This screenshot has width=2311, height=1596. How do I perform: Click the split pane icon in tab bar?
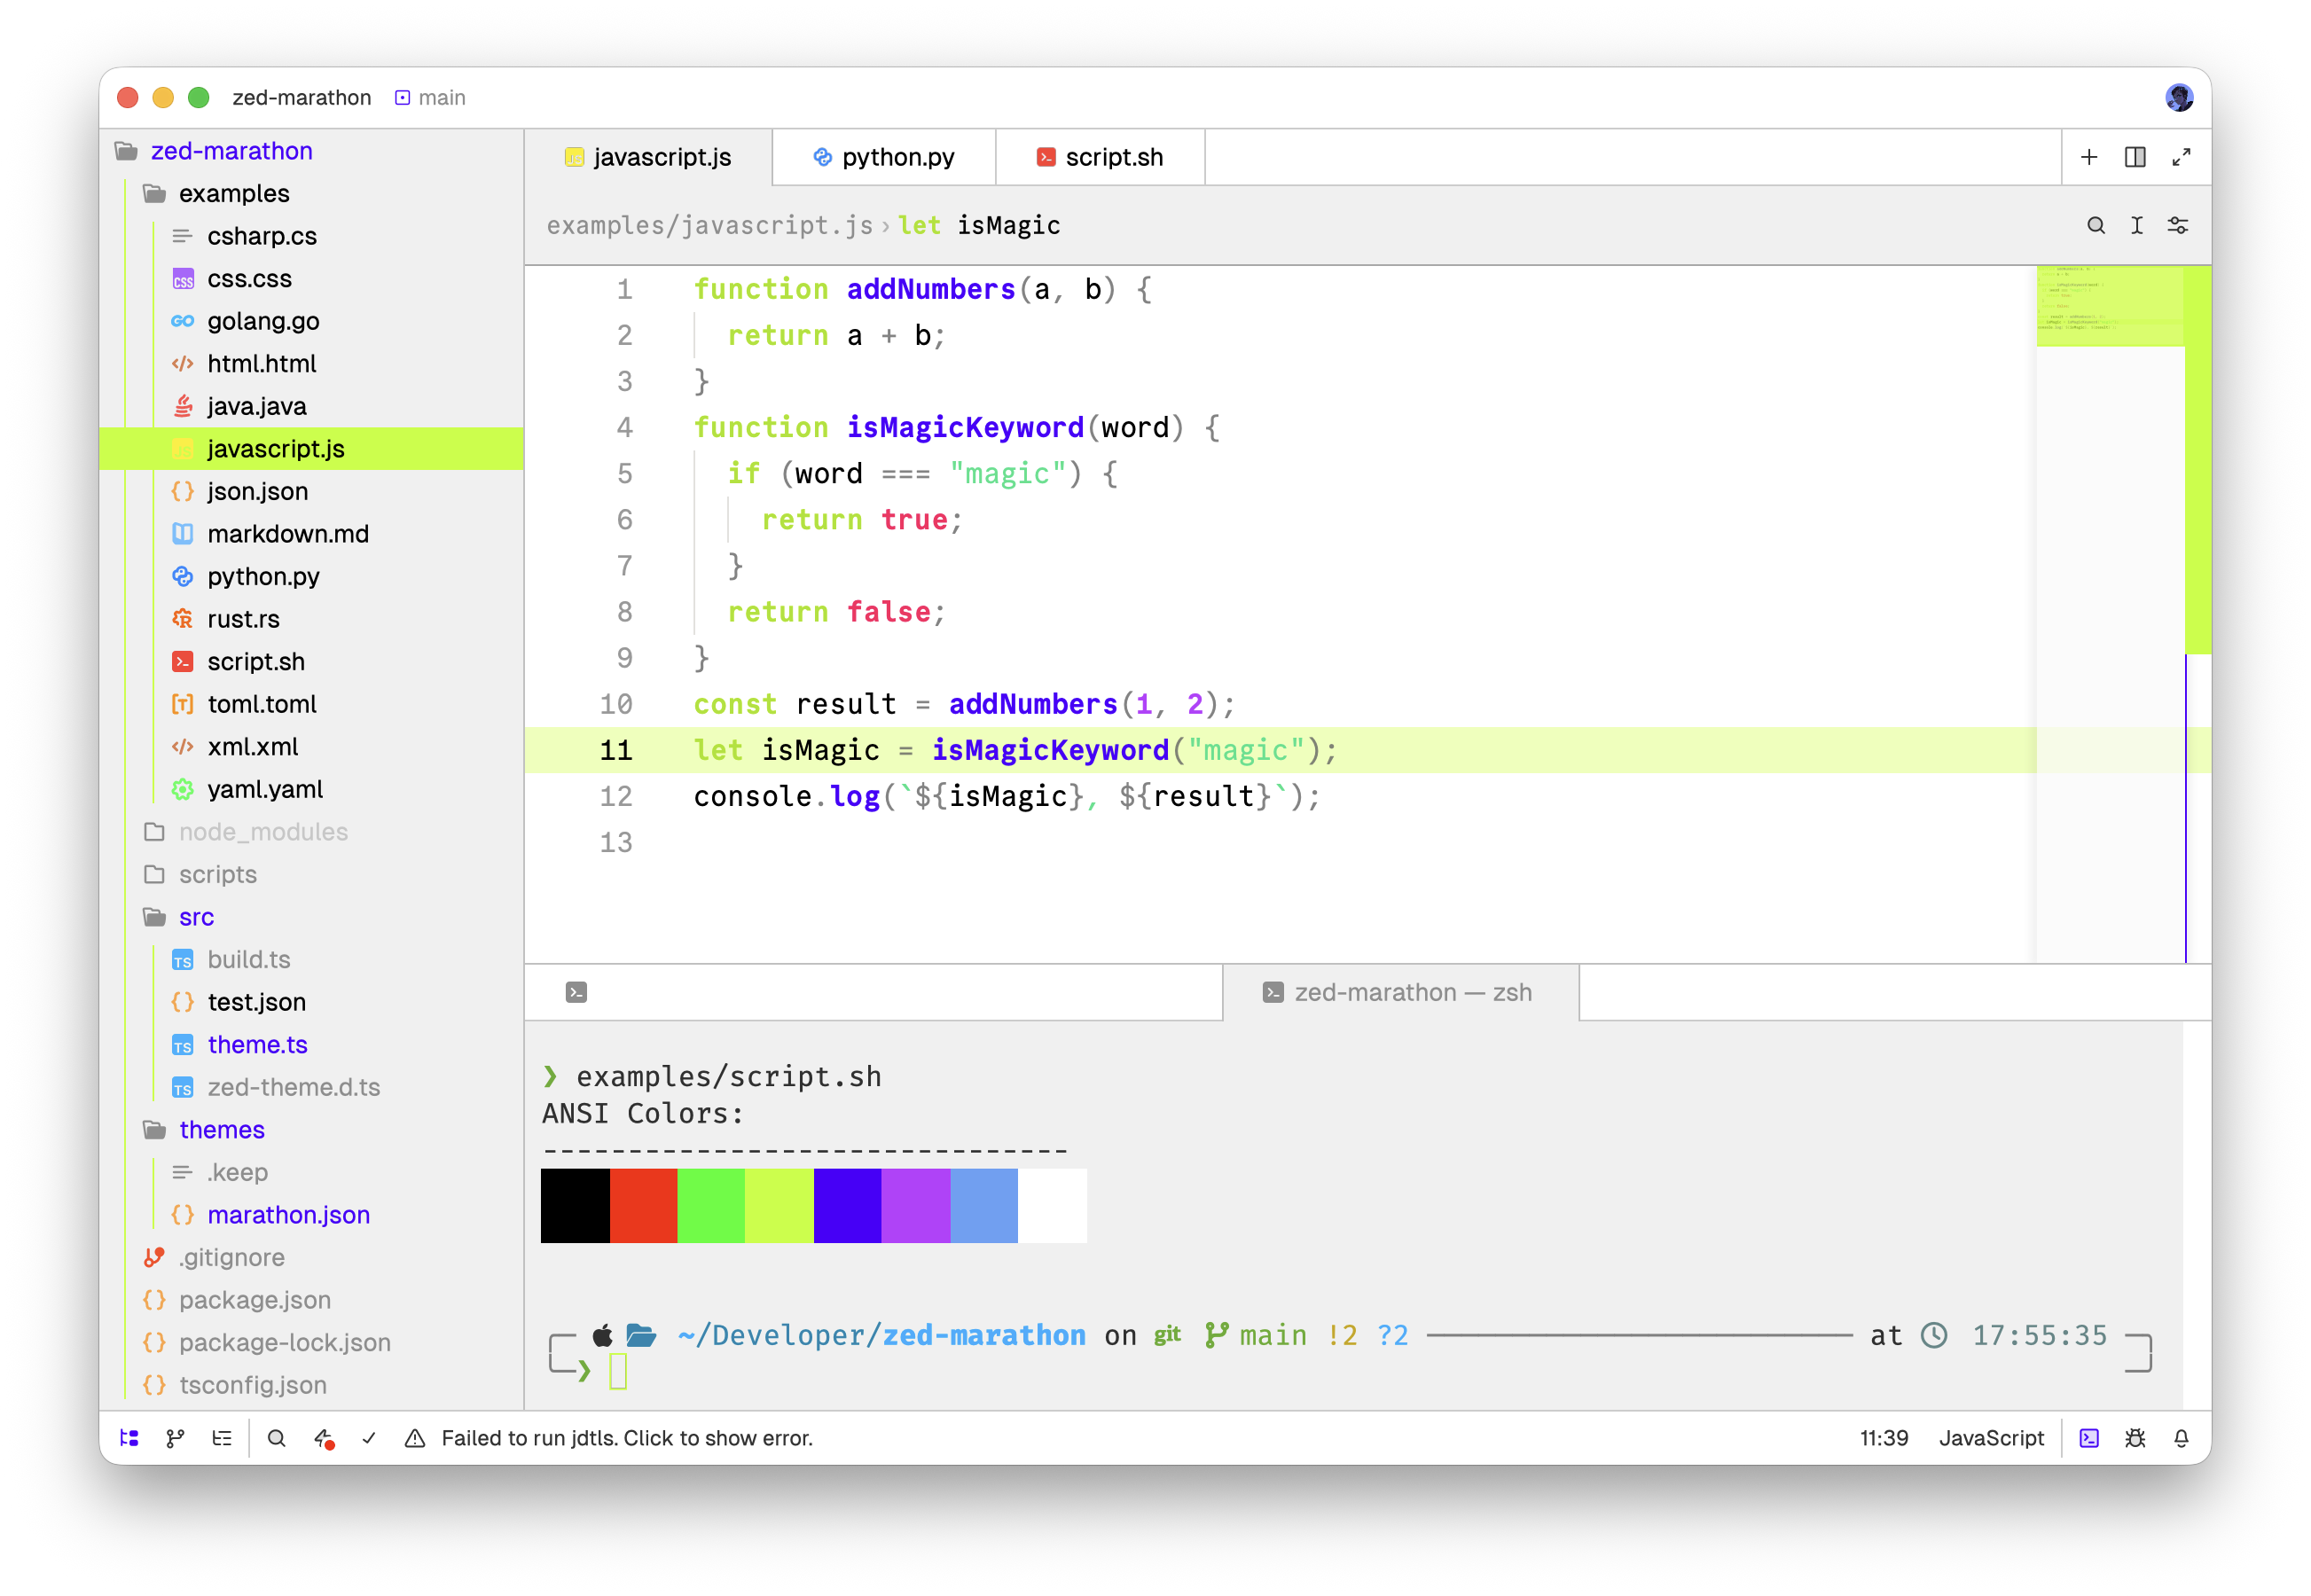(x=2135, y=157)
